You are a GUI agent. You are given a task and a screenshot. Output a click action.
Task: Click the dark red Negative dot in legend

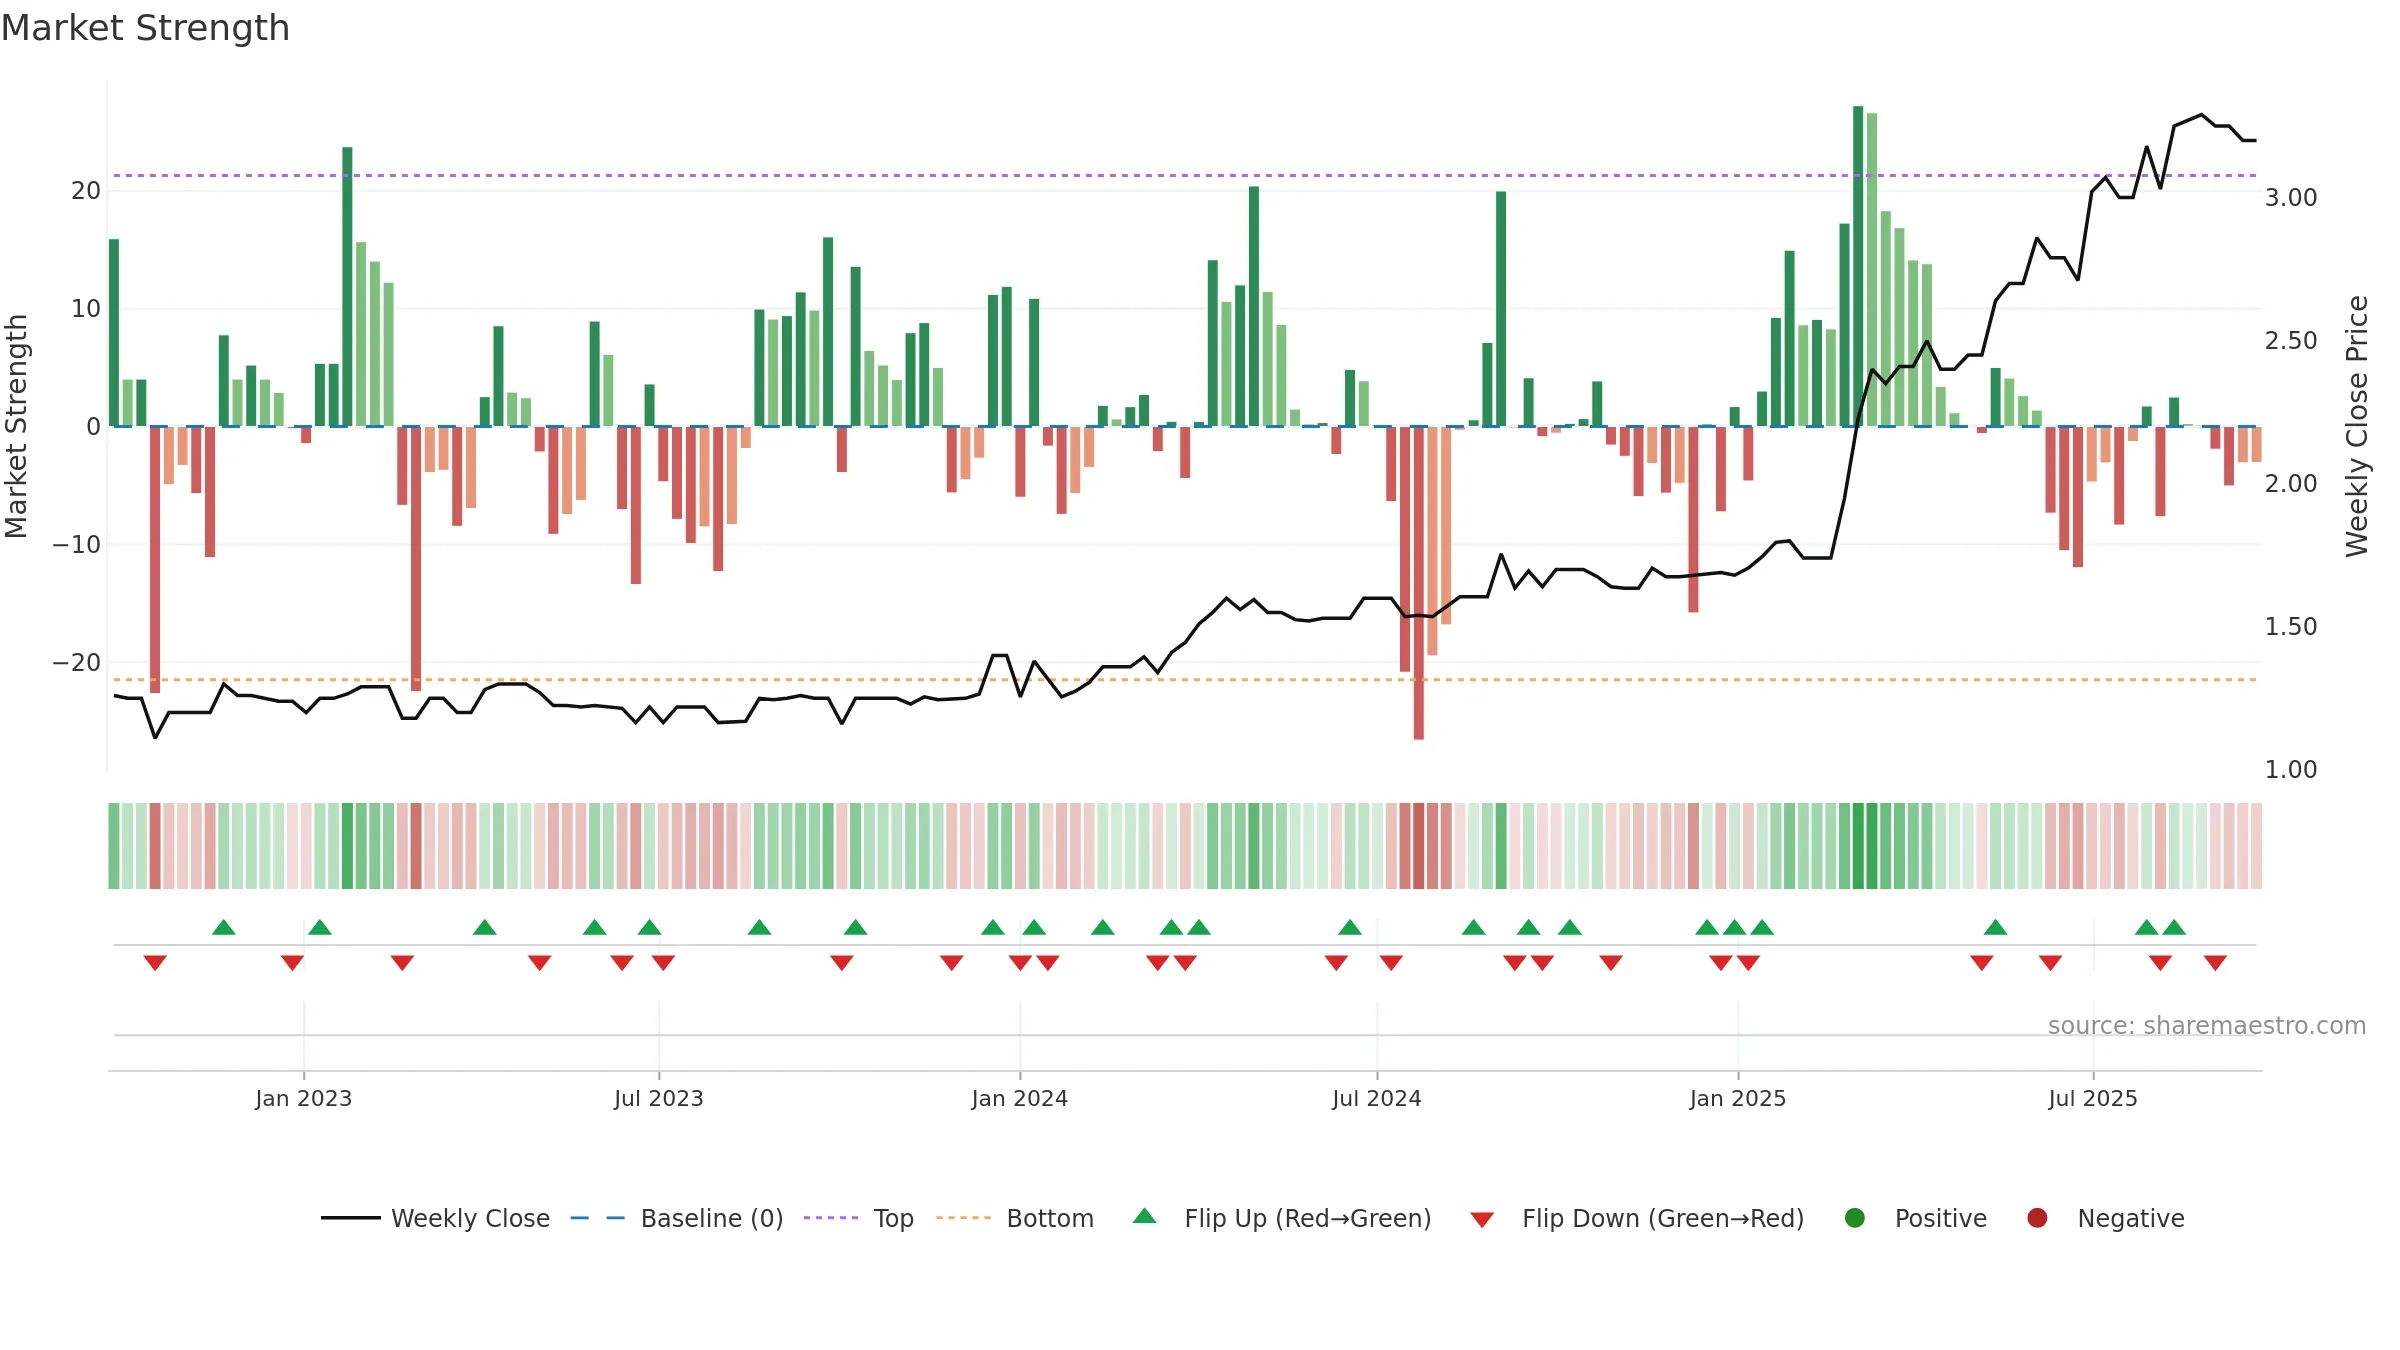[x=2037, y=1218]
